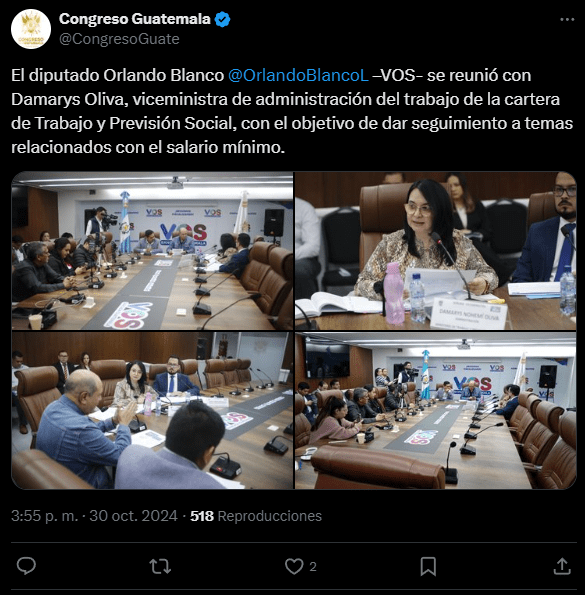Open top-left photo of meeting room
Viewport: 585px width, 595px height.
coord(152,251)
